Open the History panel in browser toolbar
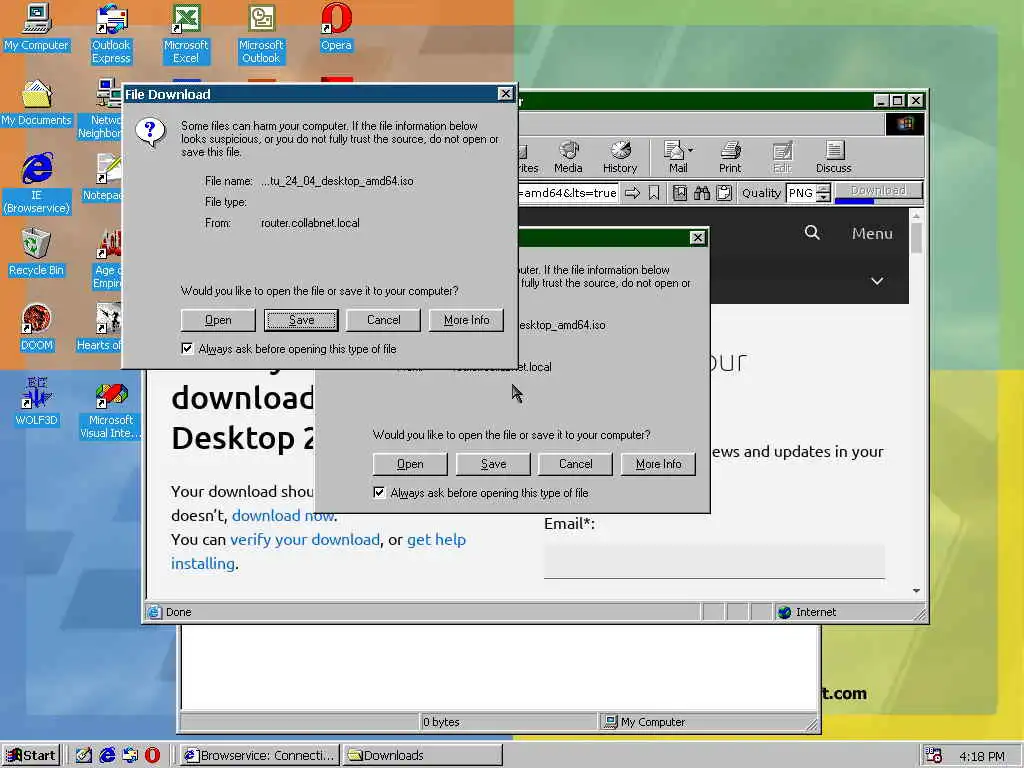The image size is (1024, 768). (x=620, y=157)
